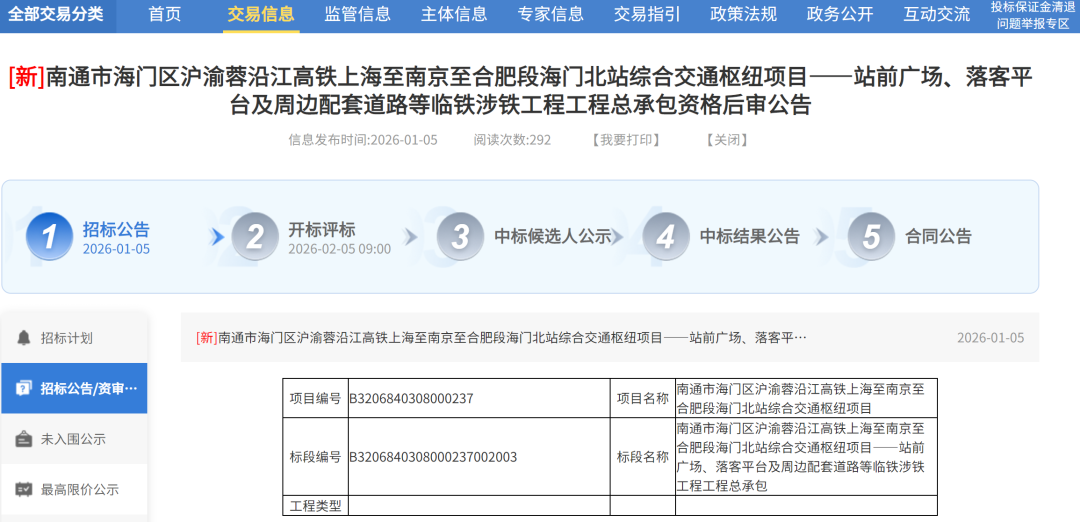Open the 监管信息 nav tab
The height and width of the screenshot is (522, 1080).
[357, 14]
